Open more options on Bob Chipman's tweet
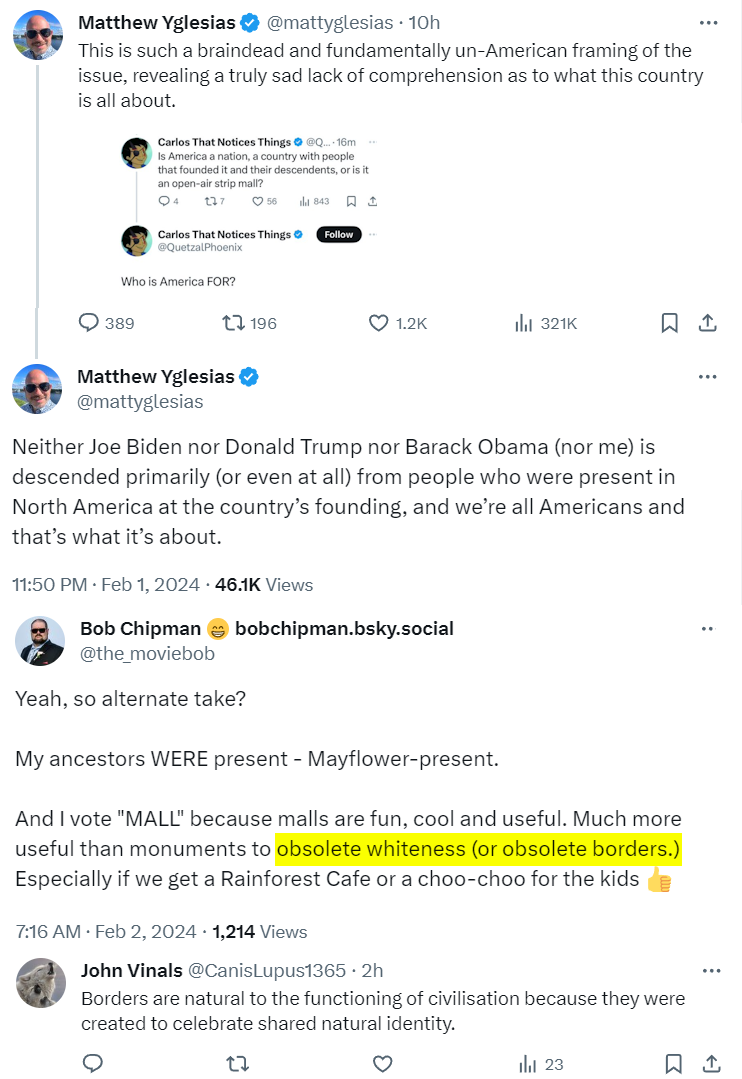Viewport: 742px width, 1079px height. tap(708, 629)
